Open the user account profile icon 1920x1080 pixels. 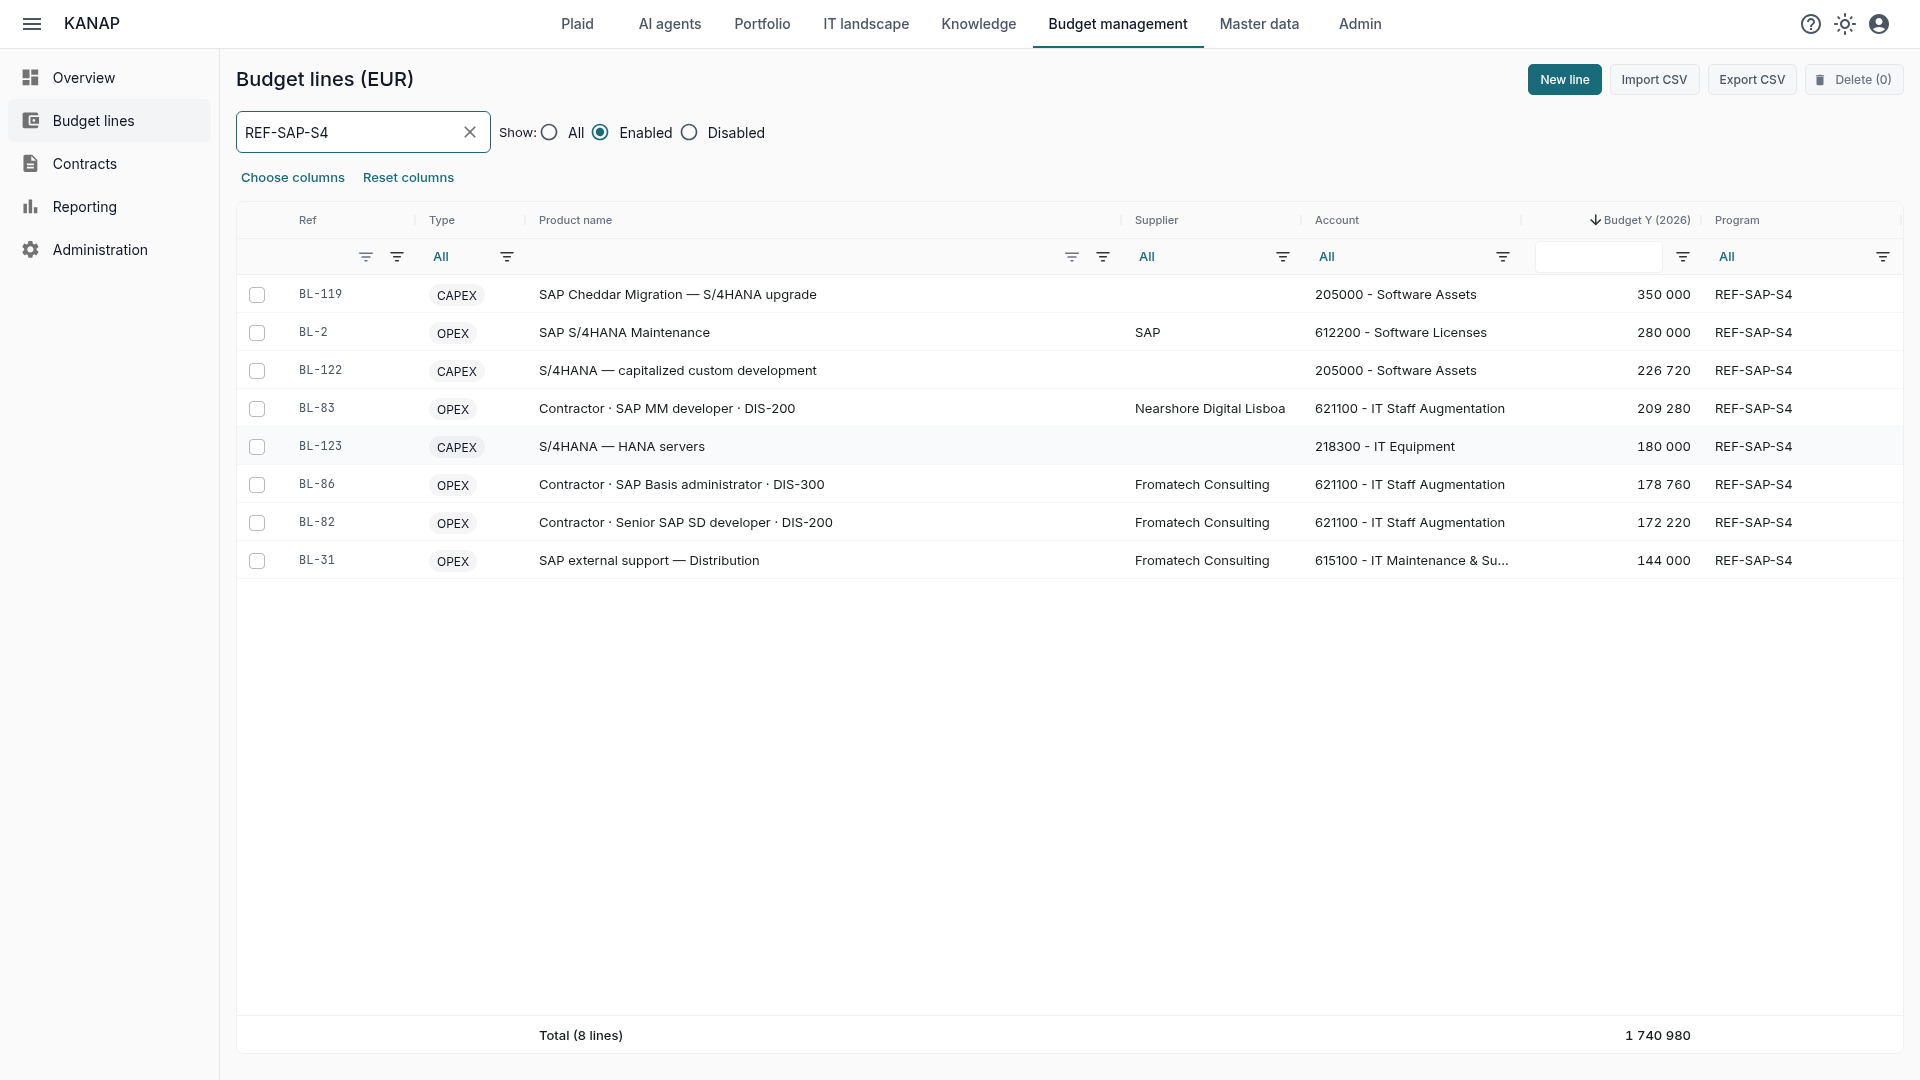tap(1879, 24)
